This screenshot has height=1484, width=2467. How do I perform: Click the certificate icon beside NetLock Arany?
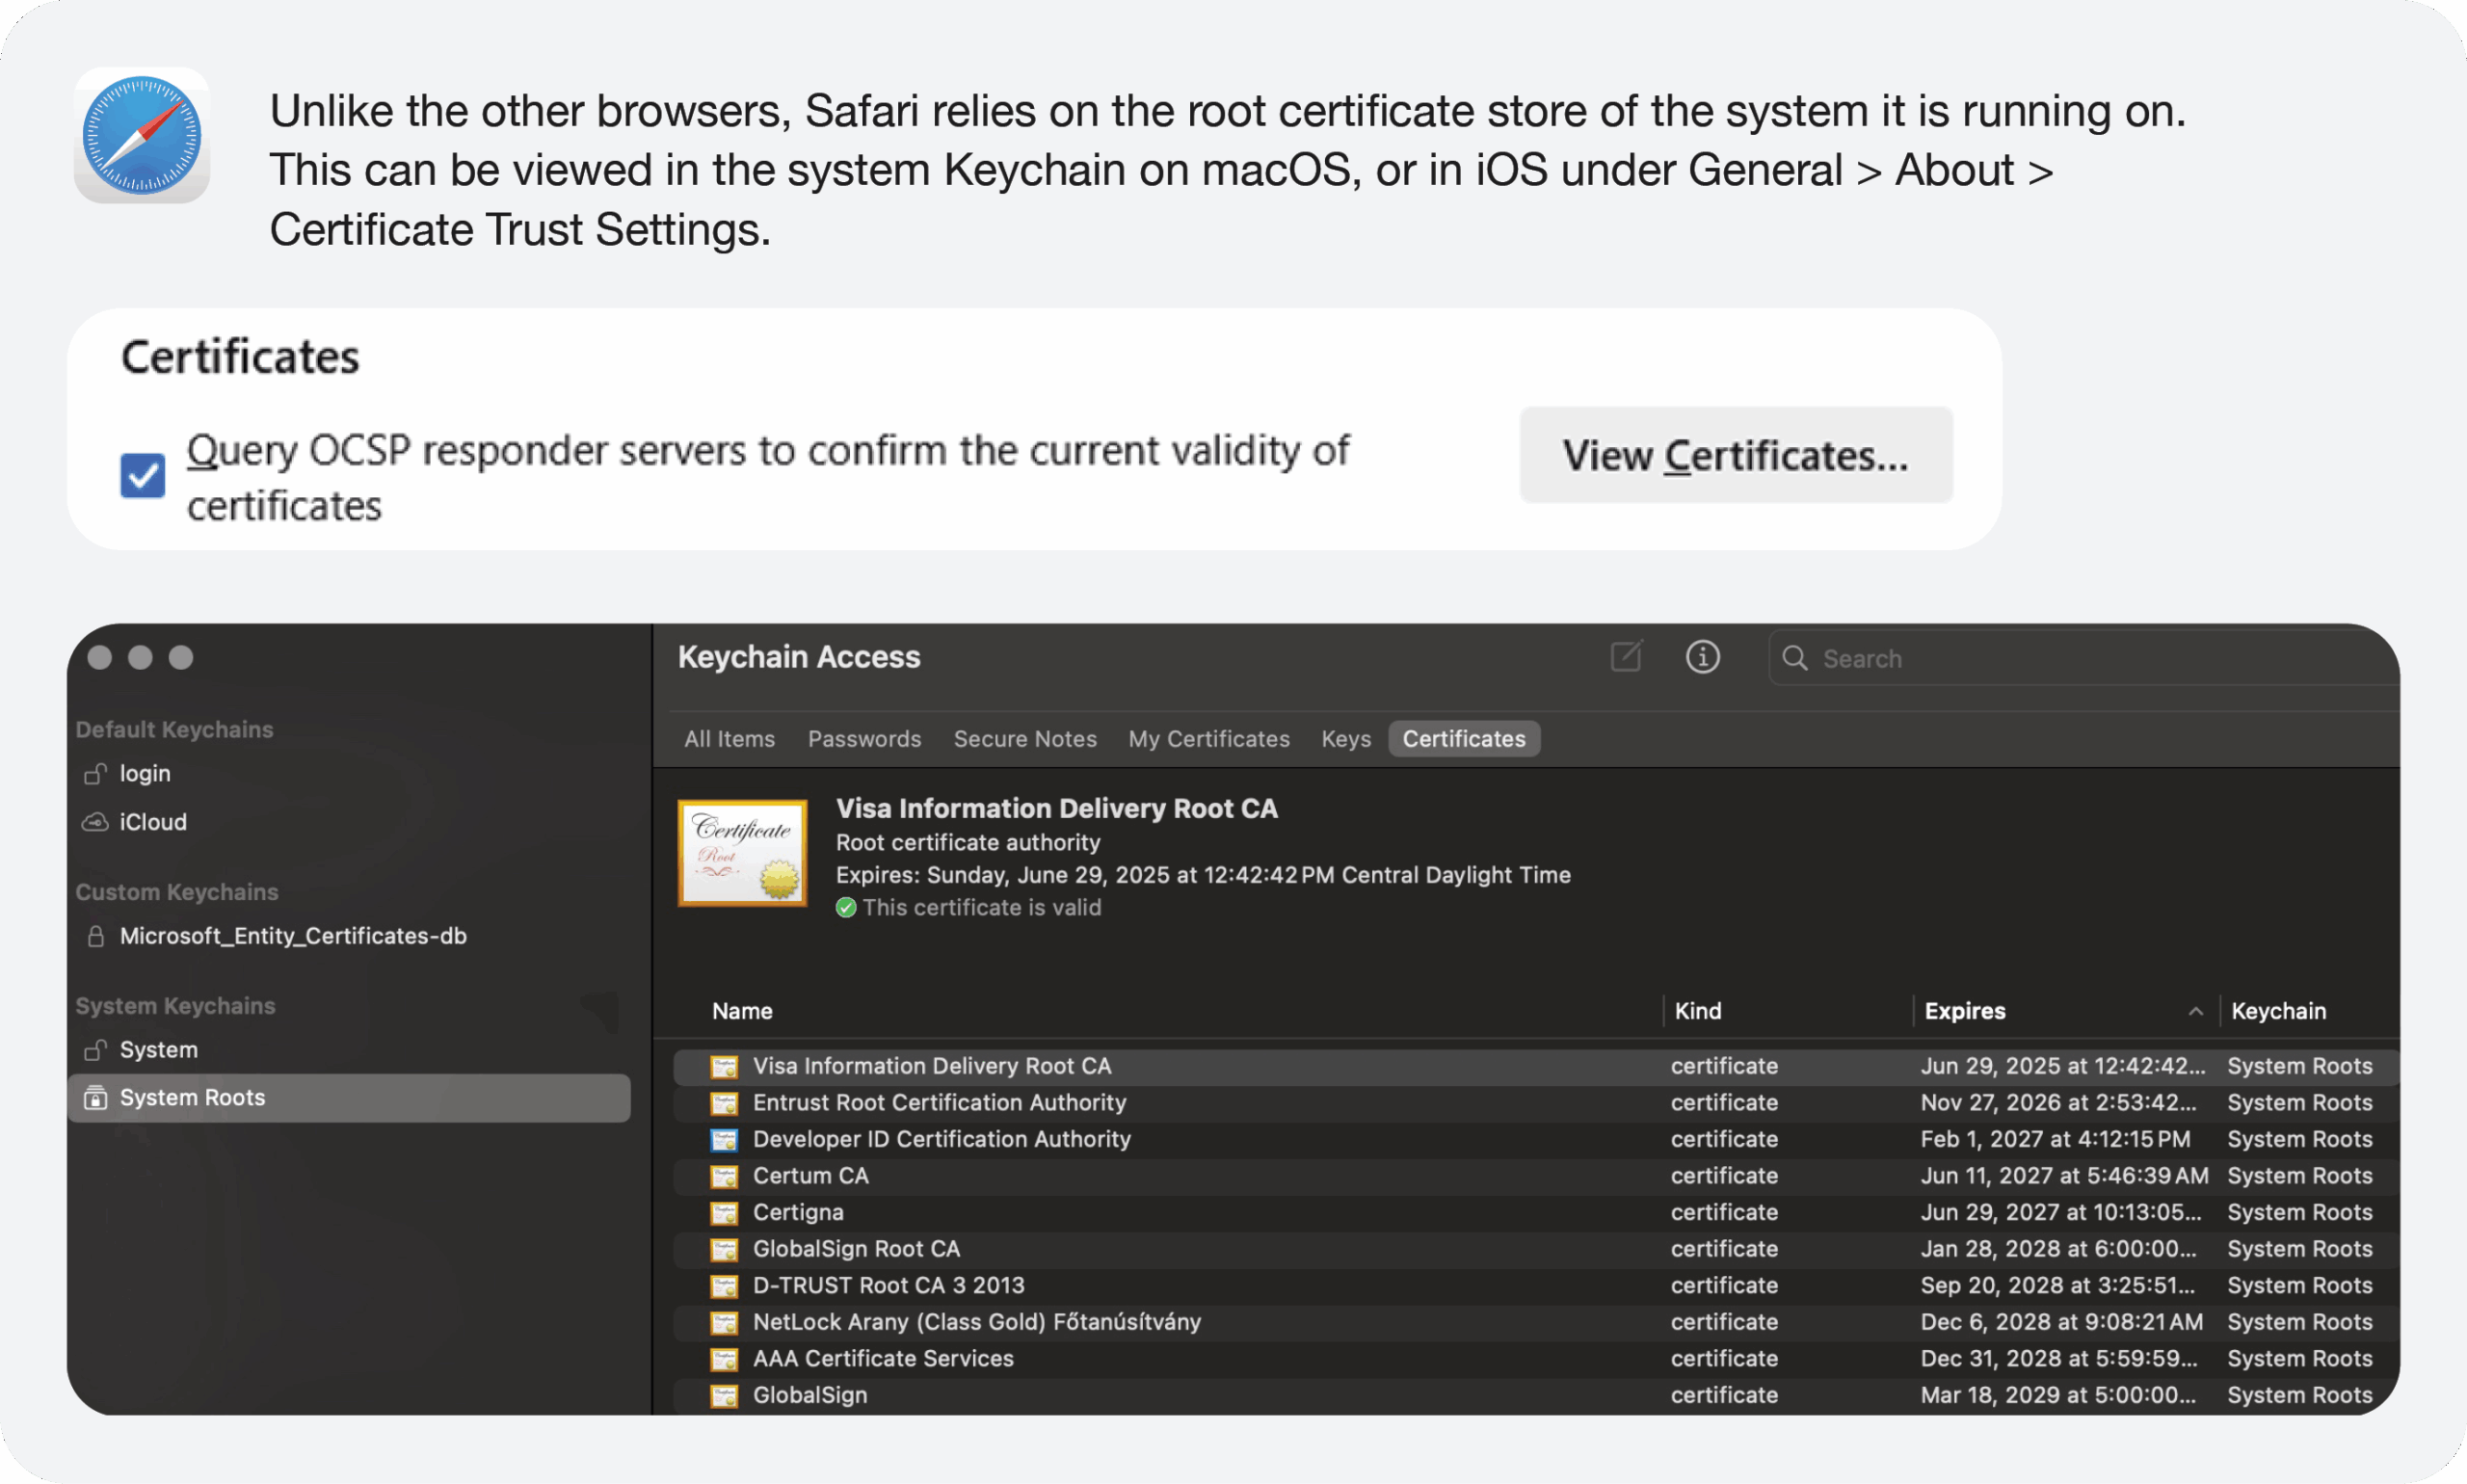pyautogui.click(x=724, y=1323)
